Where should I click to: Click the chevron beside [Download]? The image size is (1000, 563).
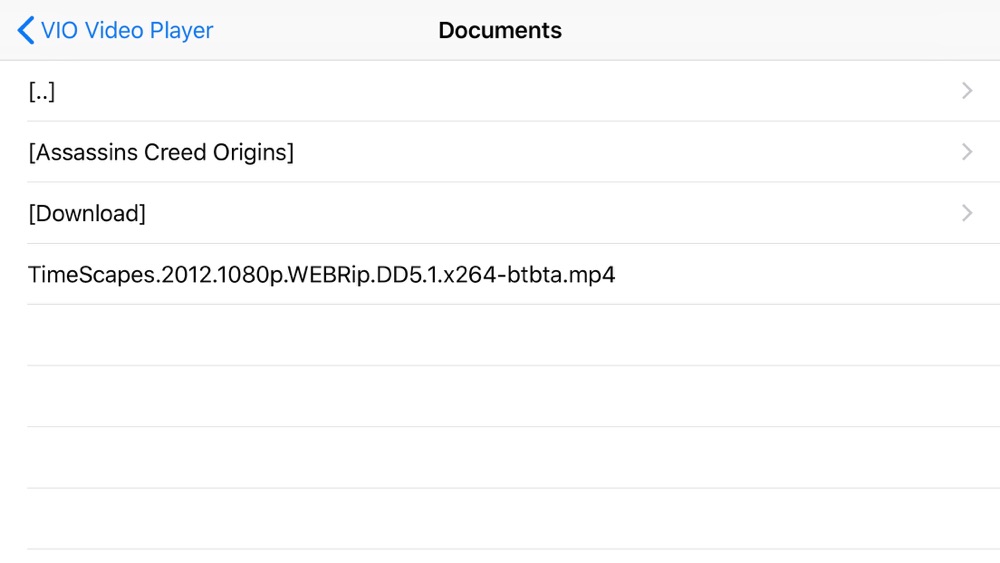click(967, 213)
